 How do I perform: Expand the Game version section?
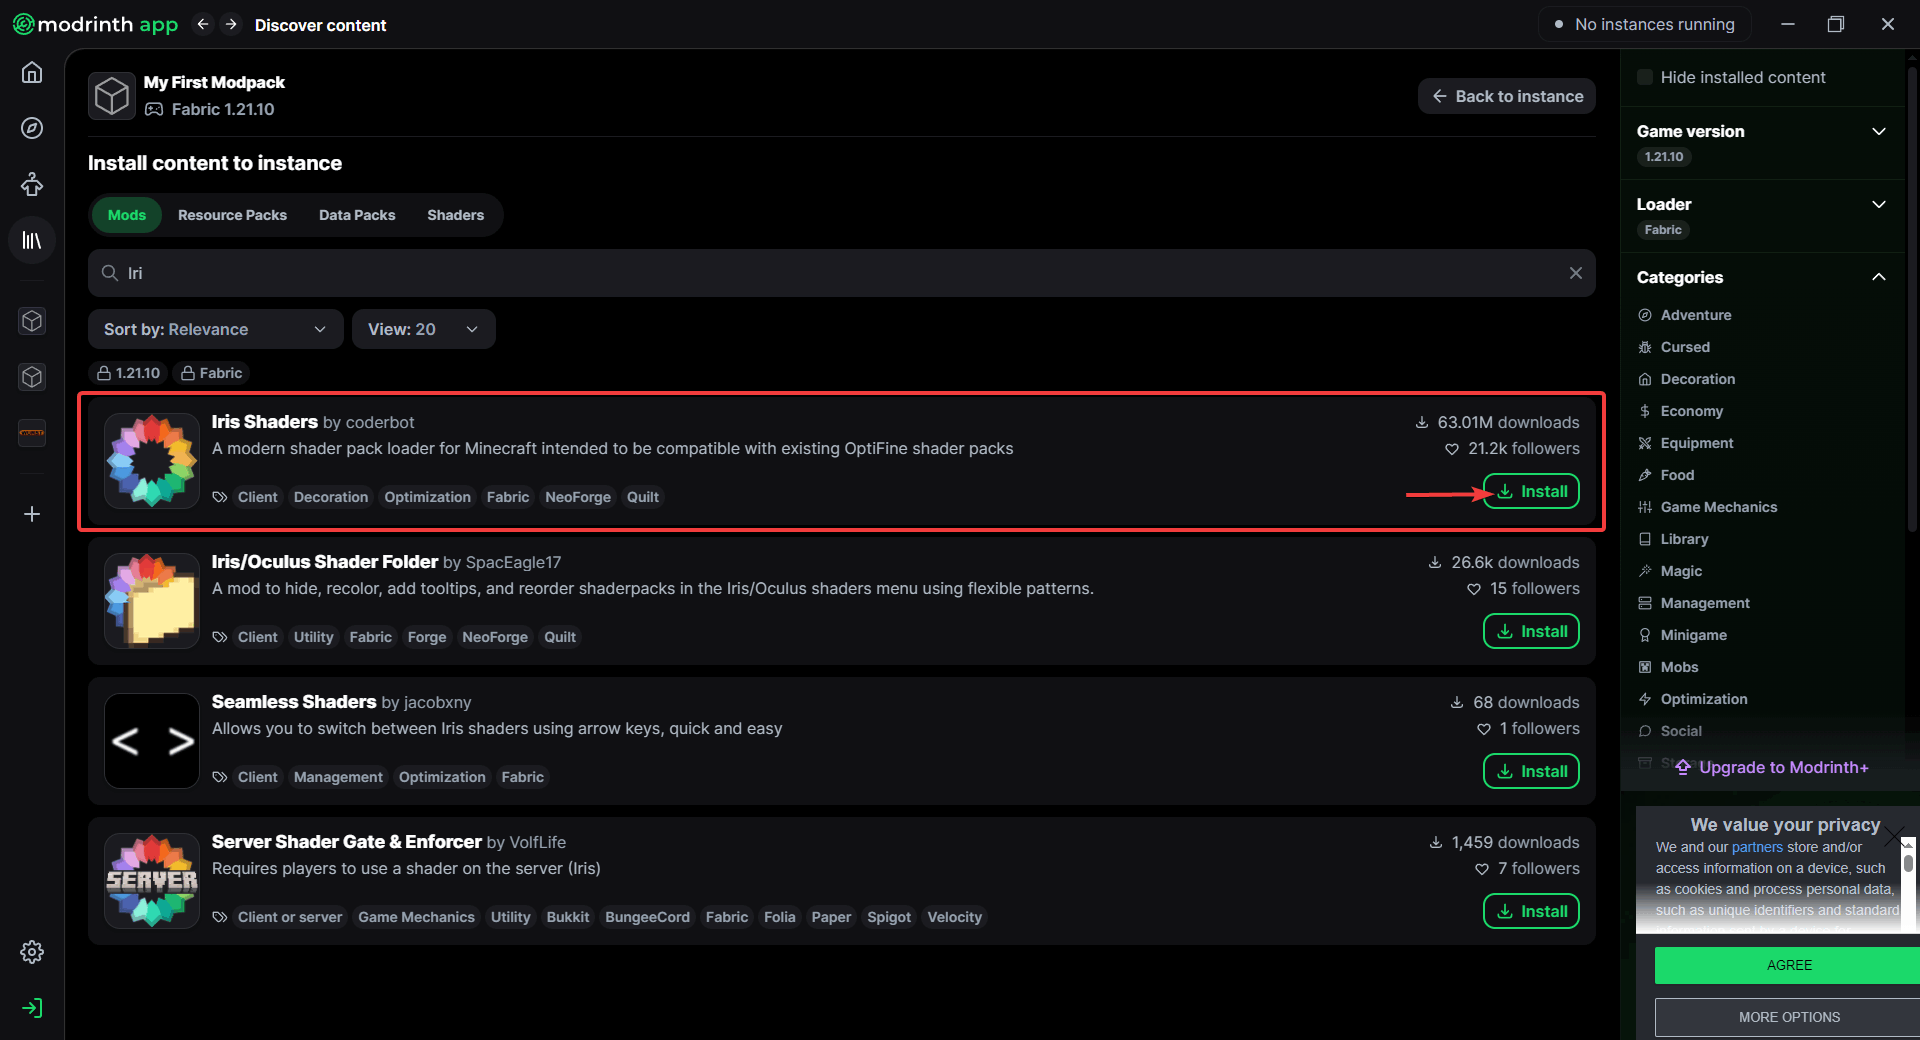coord(1878,131)
